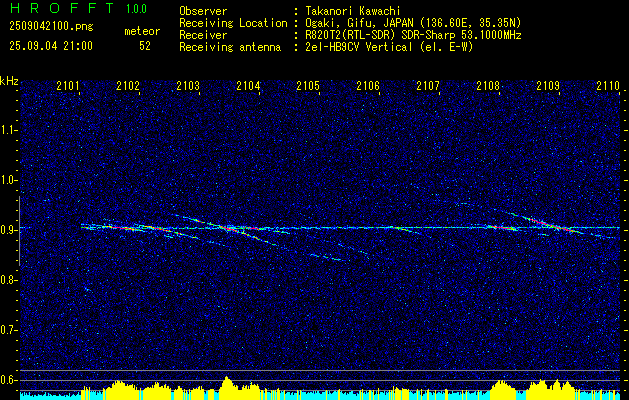Click time marker 2101
This screenshot has width=629, height=400.
(x=68, y=86)
